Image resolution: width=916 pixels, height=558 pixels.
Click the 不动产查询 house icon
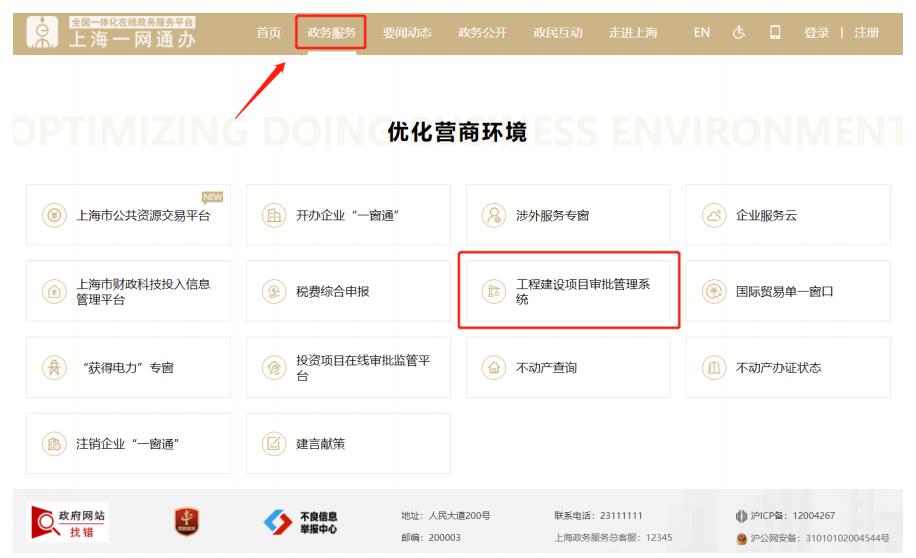coord(494,368)
